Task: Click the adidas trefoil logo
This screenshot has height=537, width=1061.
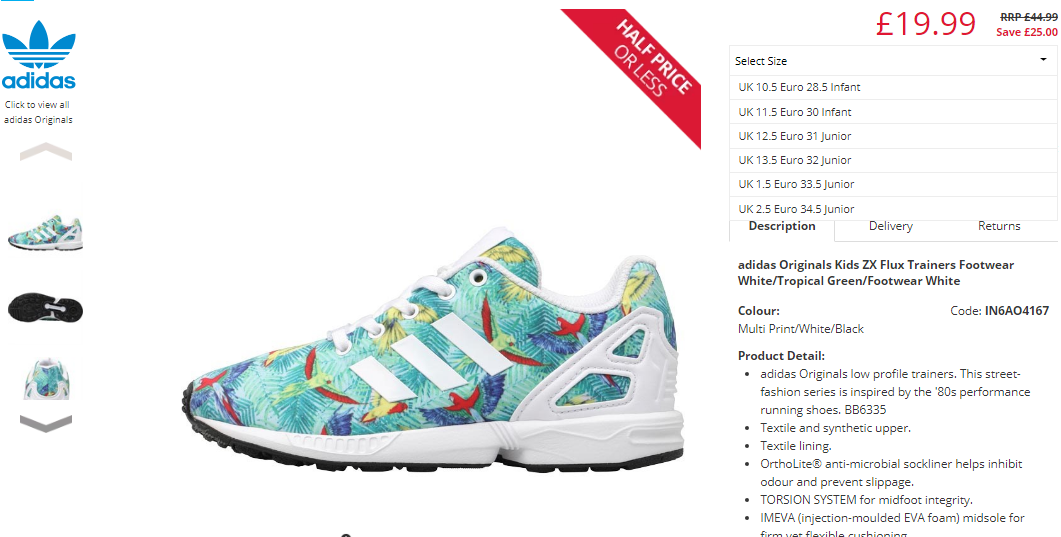Action: pos(39,54)
